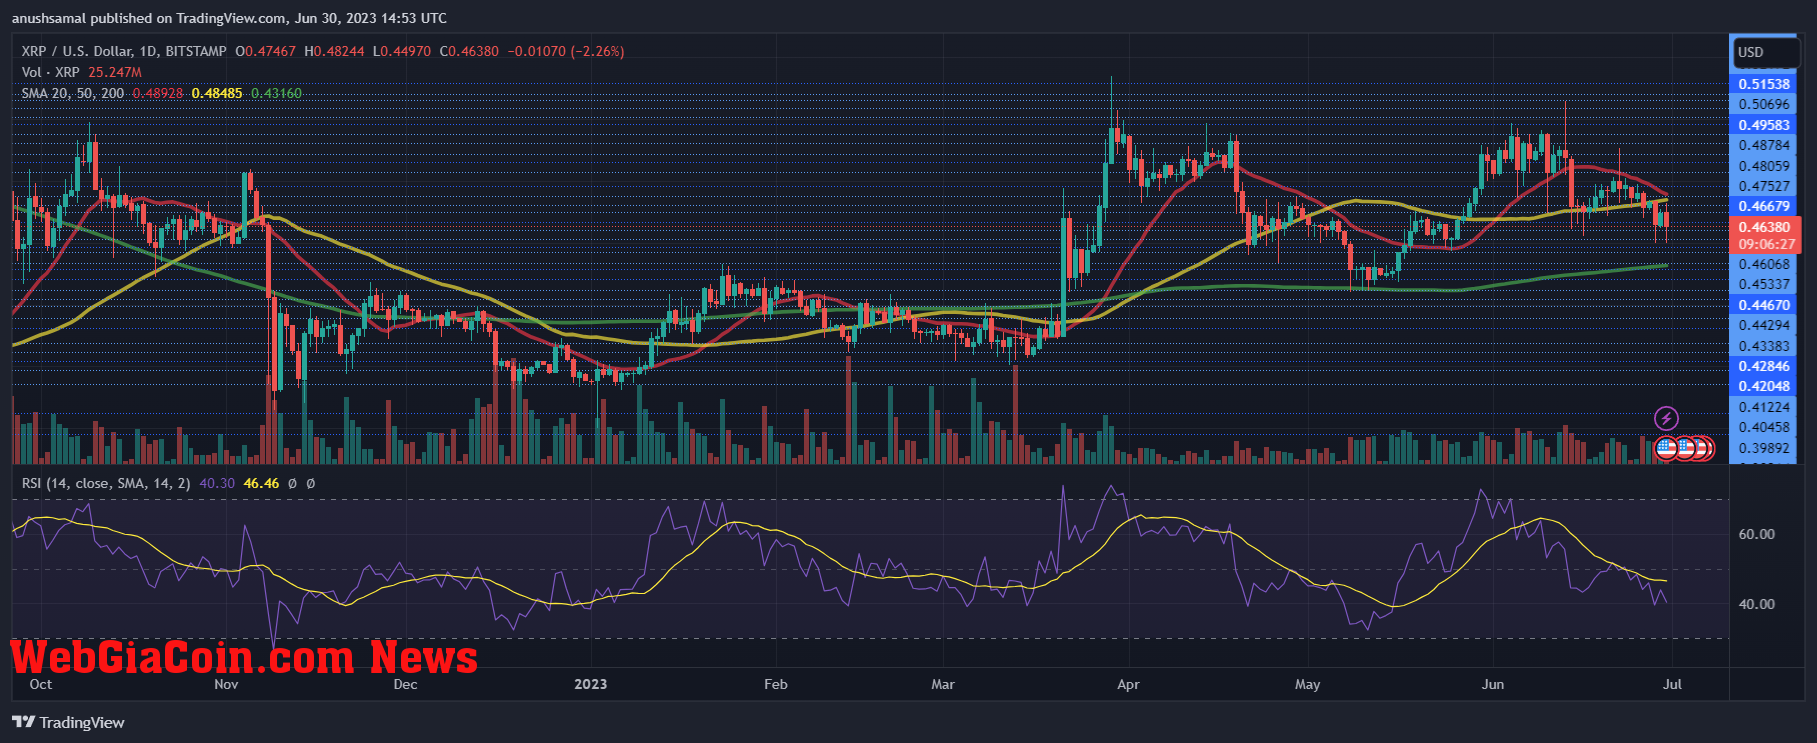Click the 0.48784 price axis label
1817x743 pixels.
(x=1764, y=145)
